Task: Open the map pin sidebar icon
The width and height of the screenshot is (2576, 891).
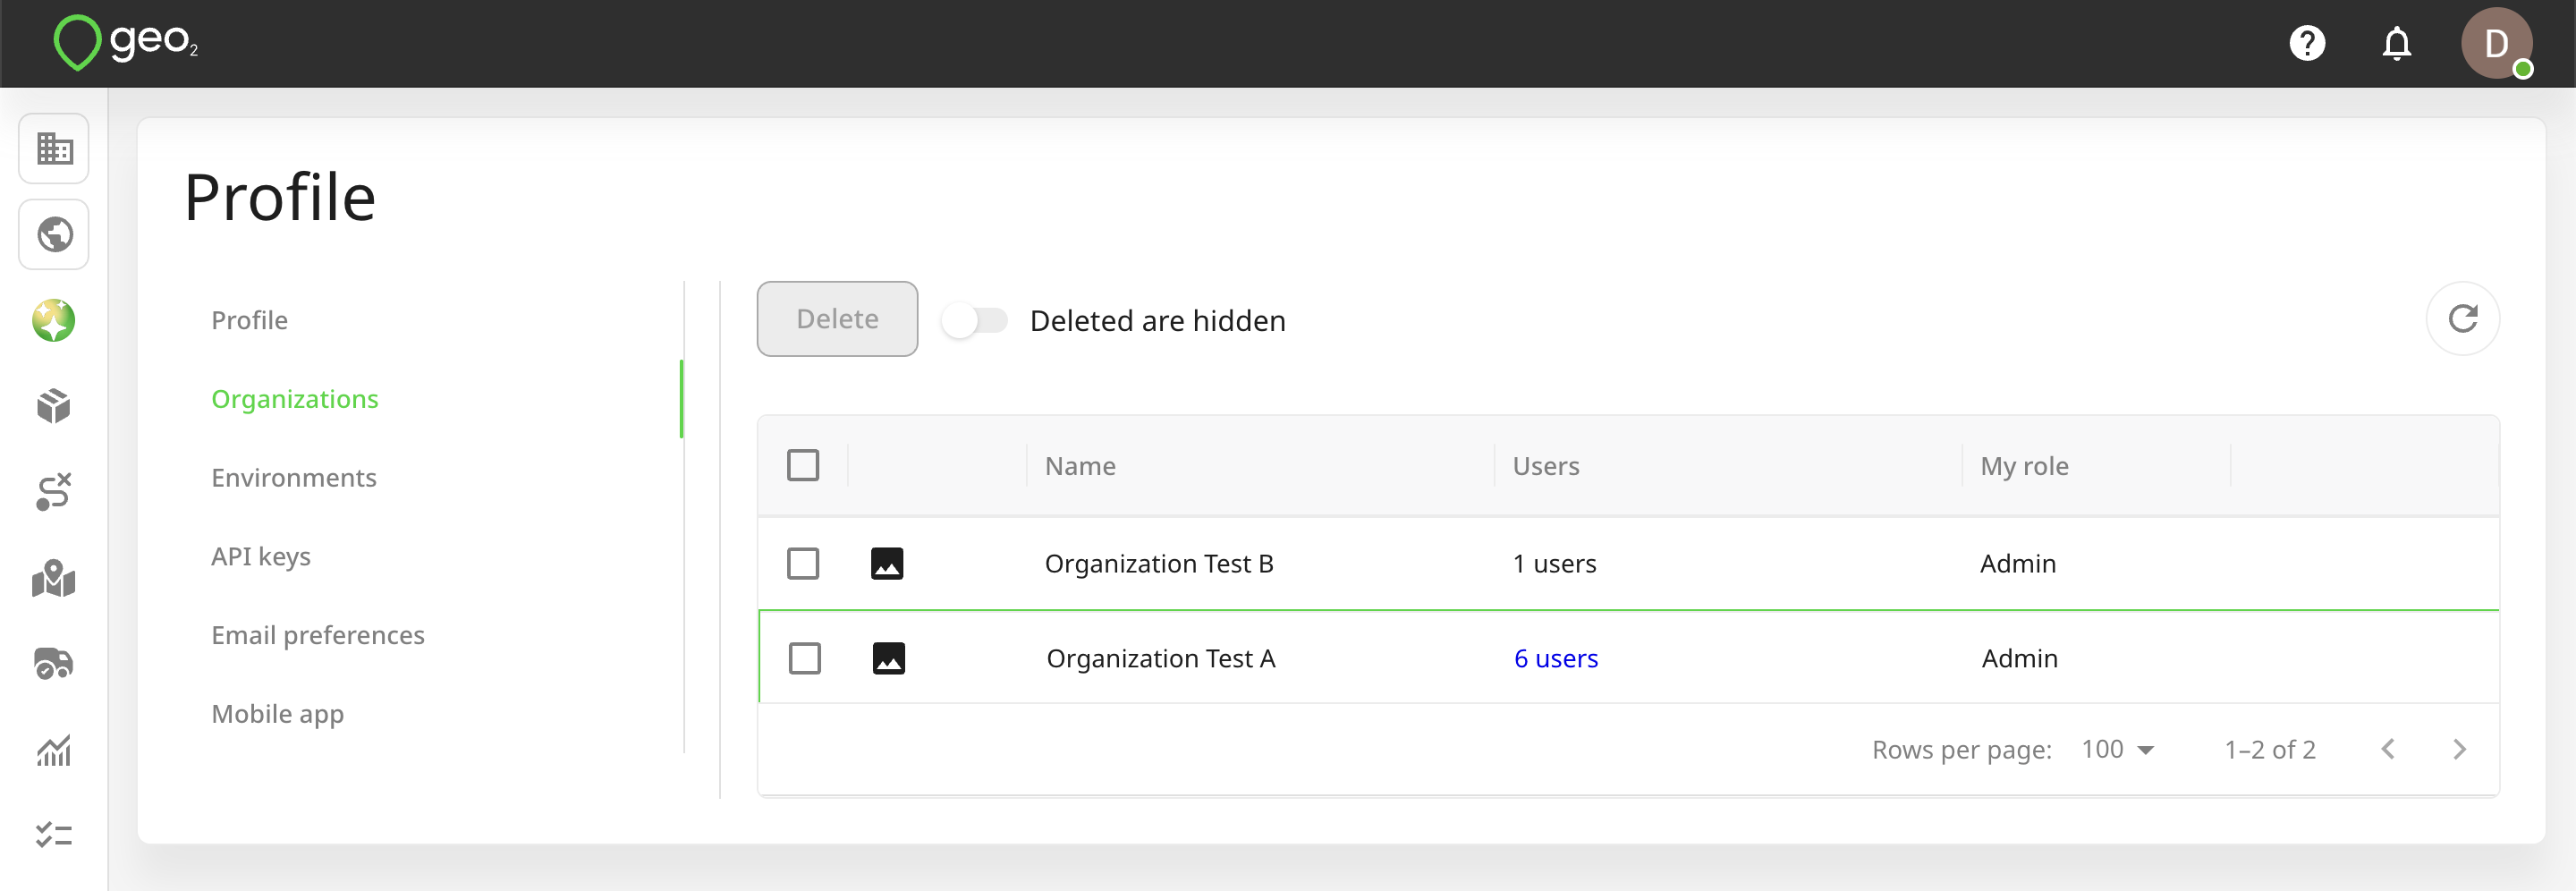Action: [x=54, y=578]
